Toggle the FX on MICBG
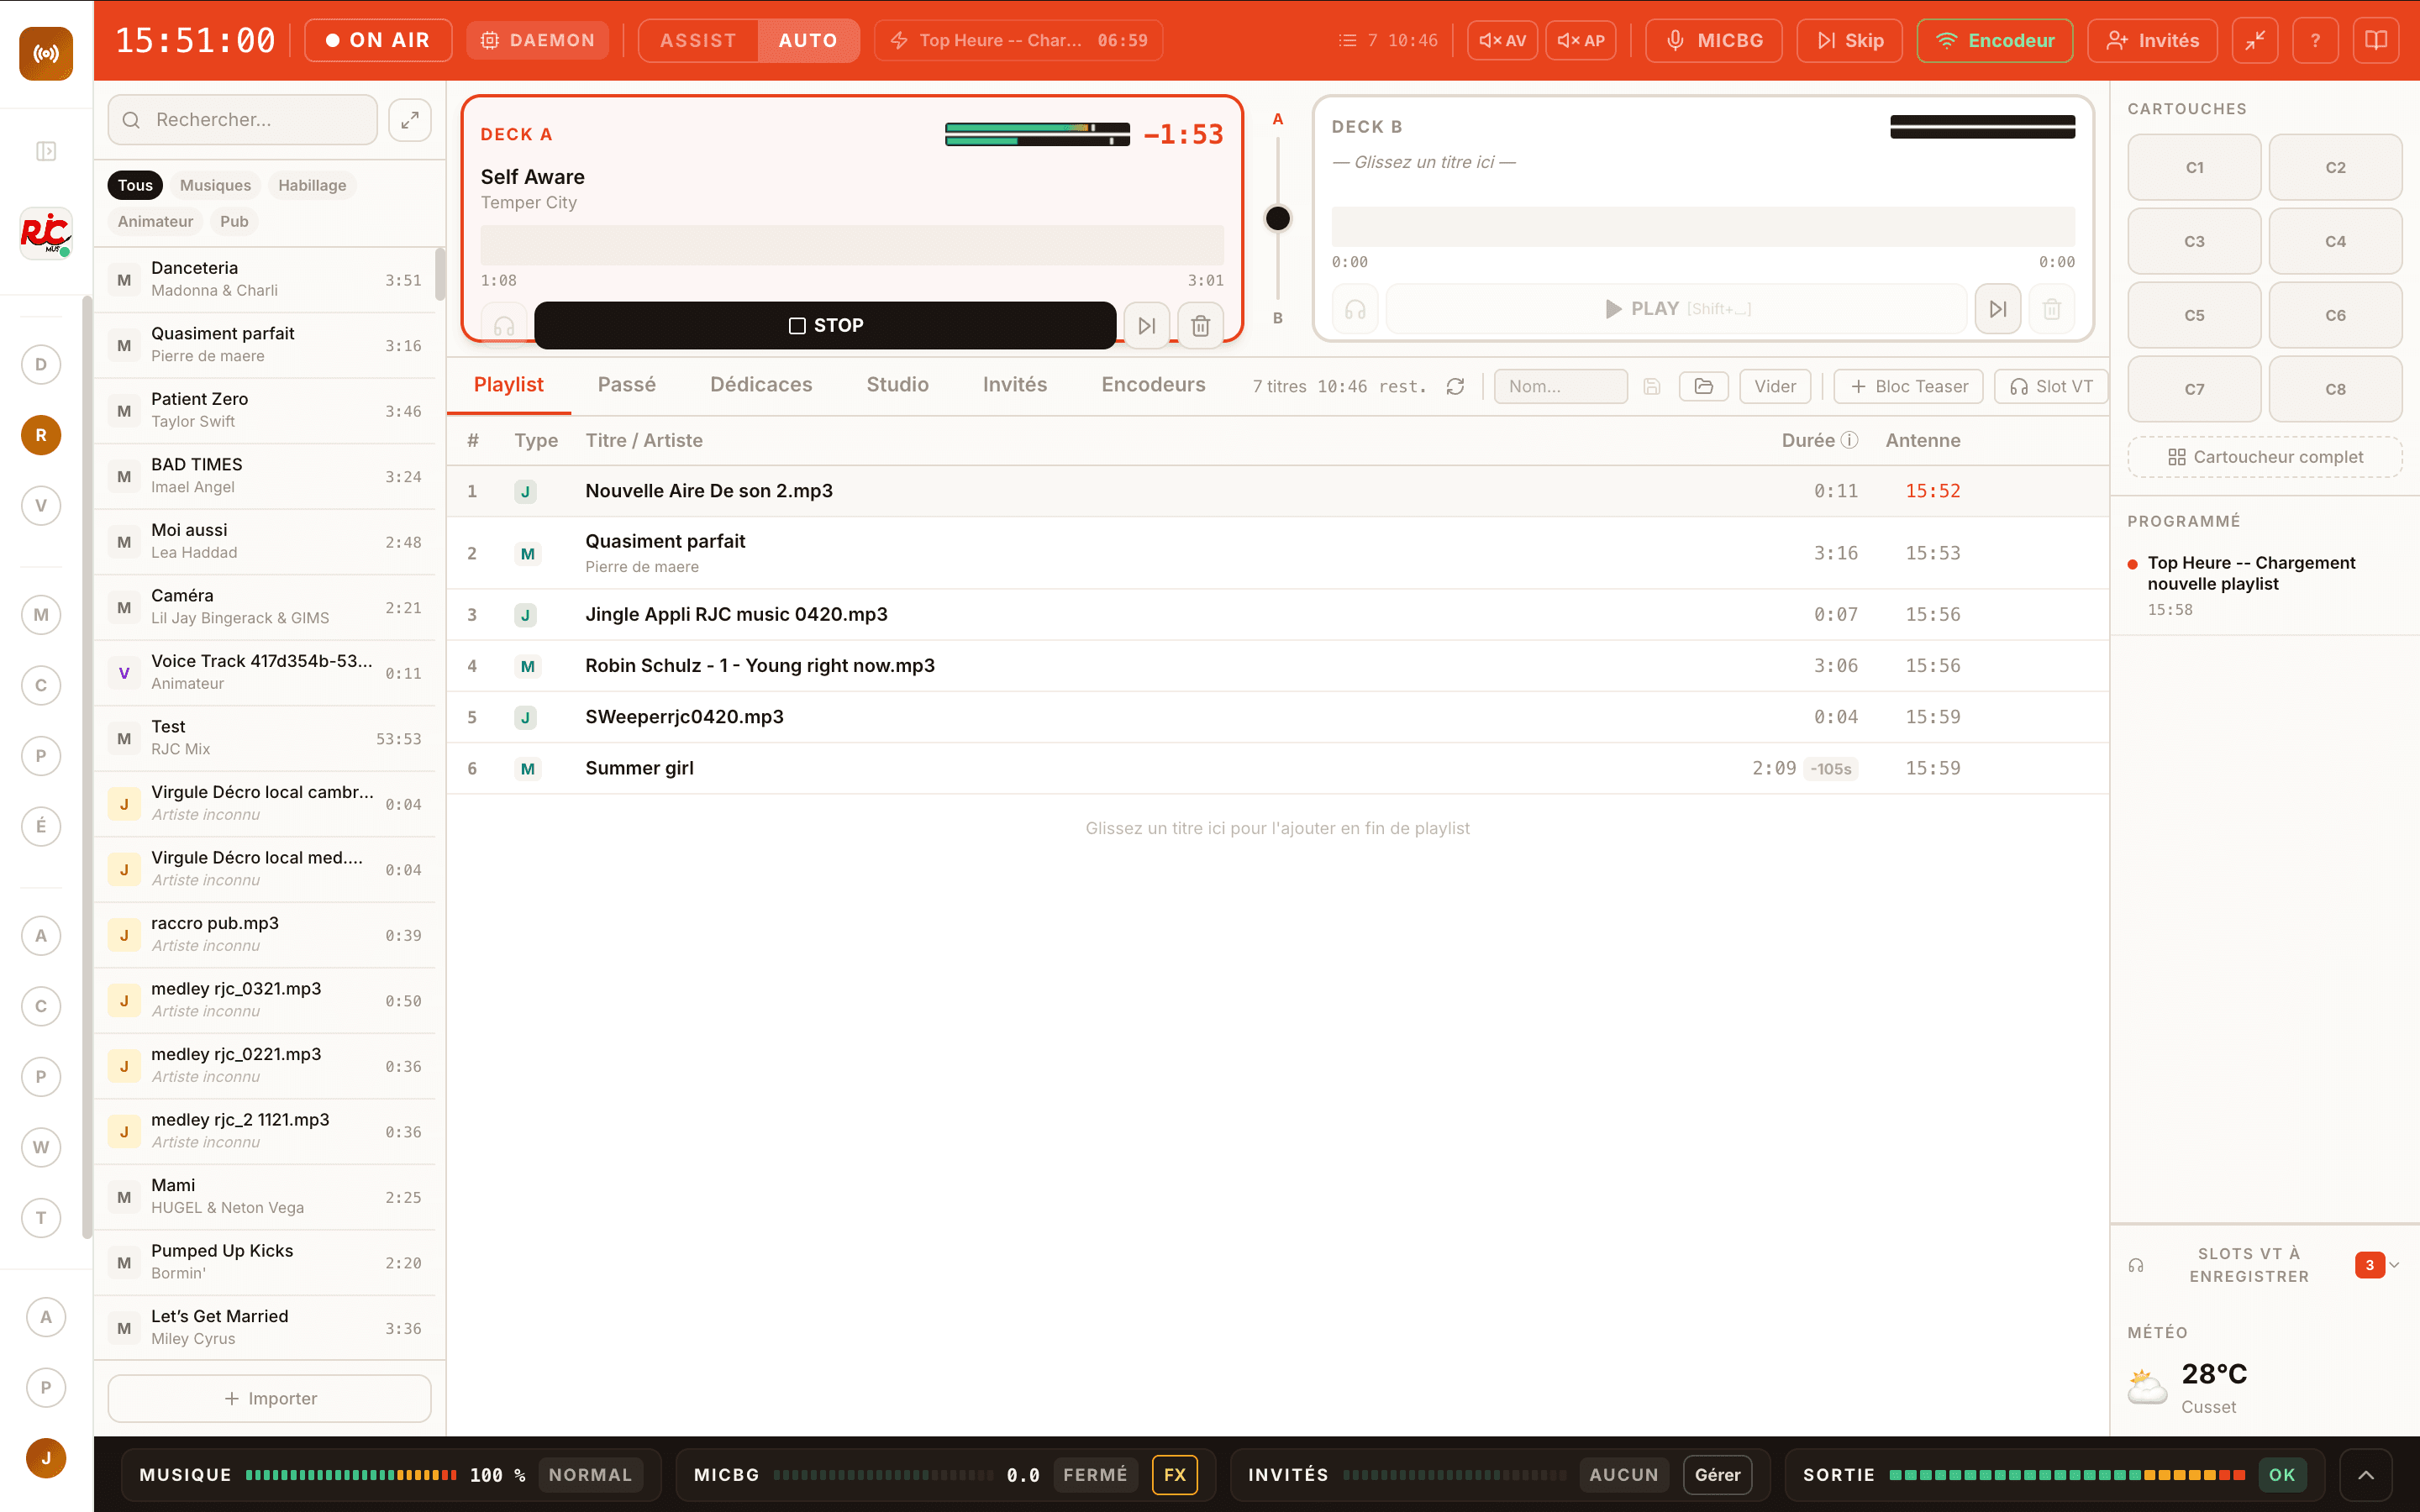The image size is (2420, 1512). [x=1175, y=1475]
